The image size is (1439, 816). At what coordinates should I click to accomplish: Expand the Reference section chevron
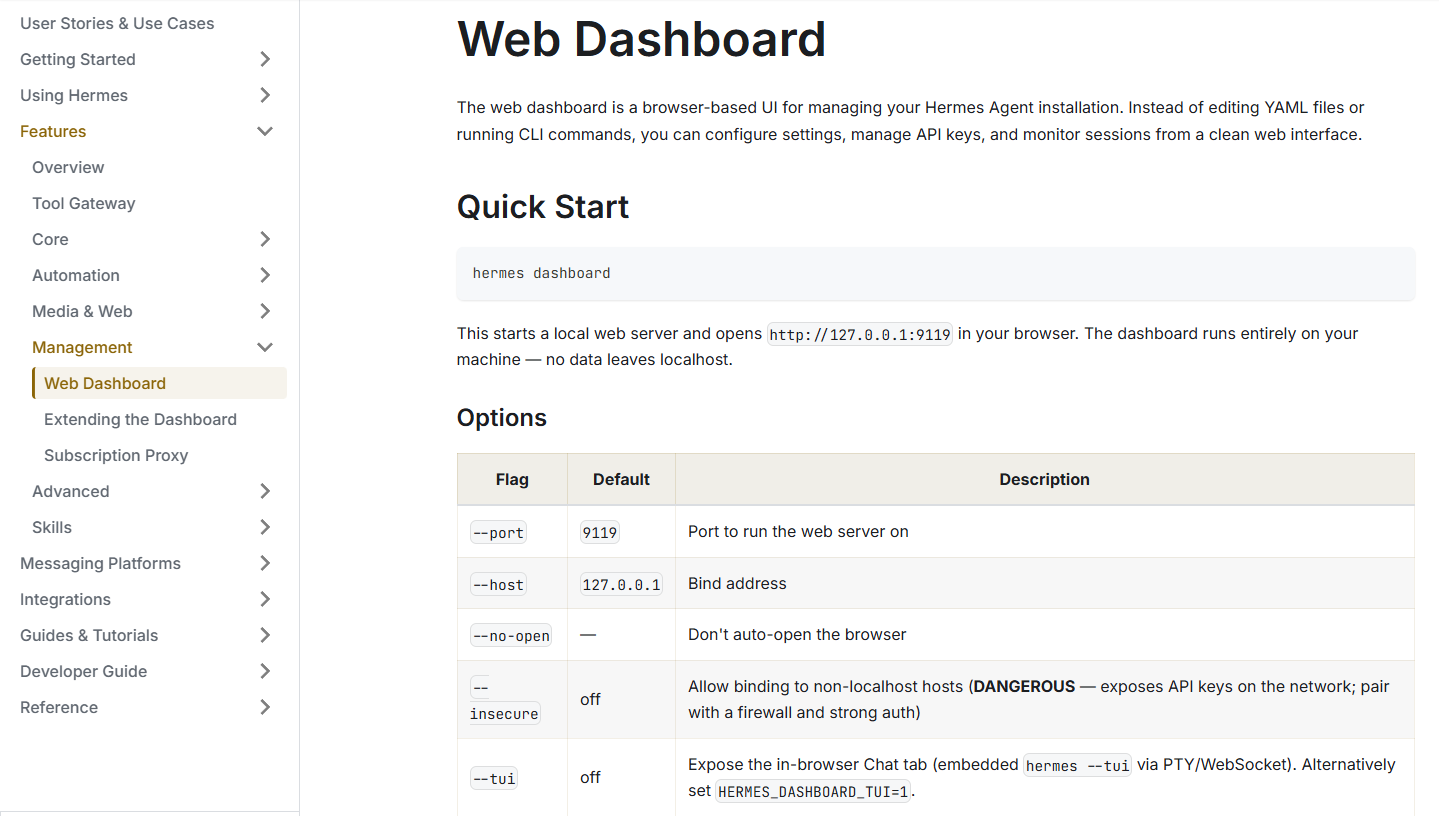click(265, 707)
